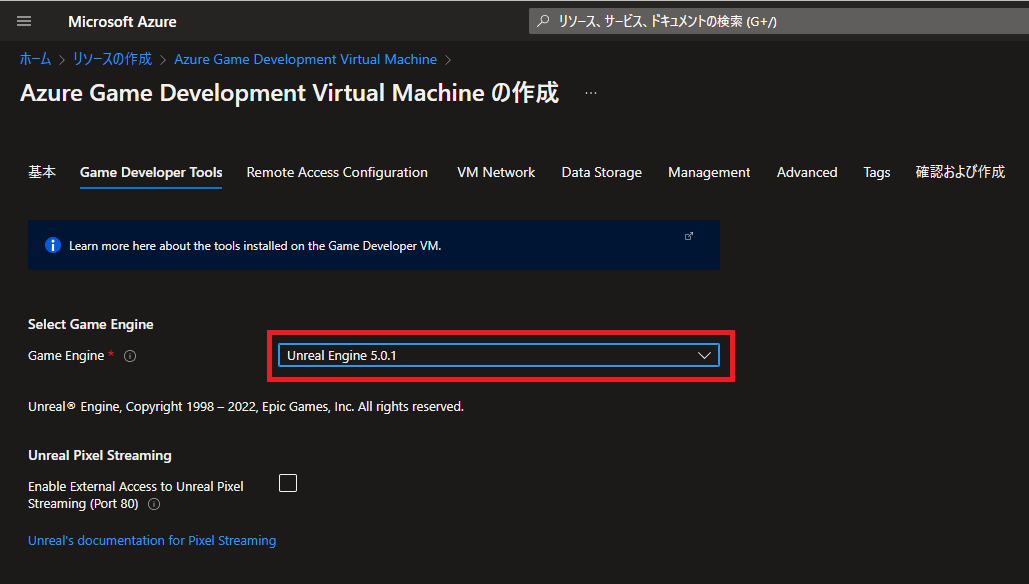Click the Microsoft Azure logo

[122, 21]
